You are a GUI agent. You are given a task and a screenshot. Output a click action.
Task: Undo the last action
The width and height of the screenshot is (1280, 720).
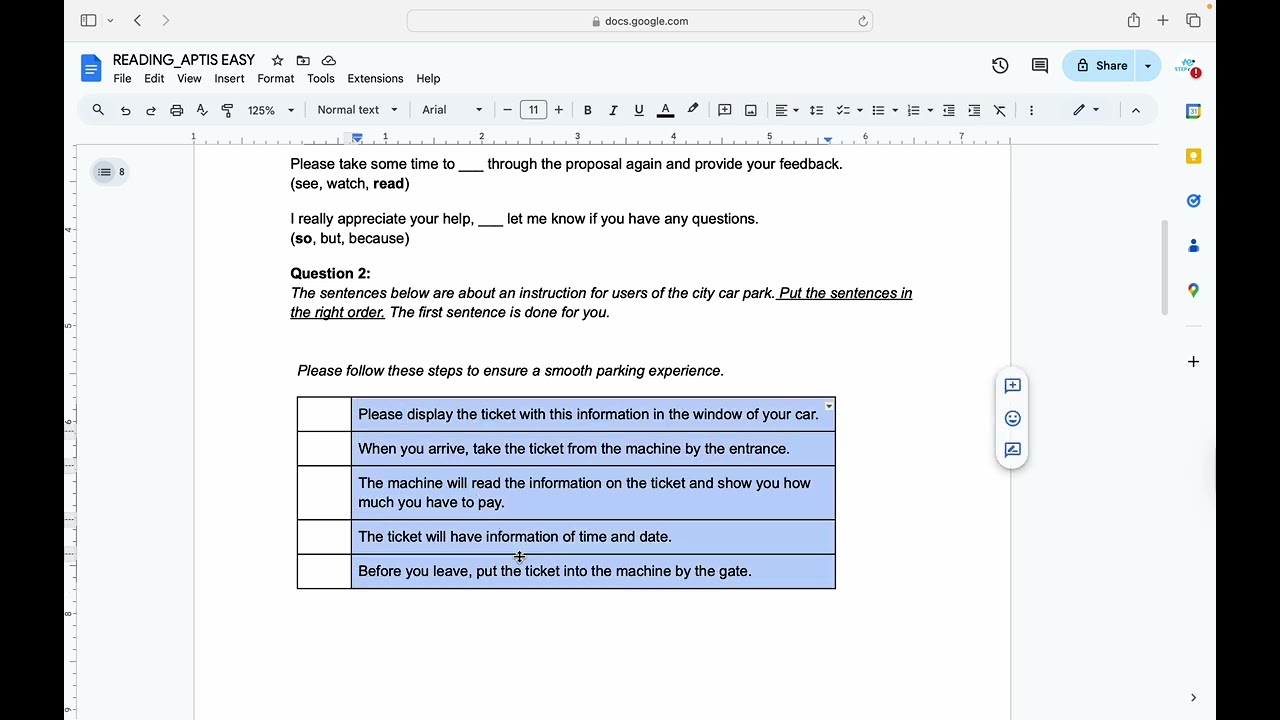[125, 110]
